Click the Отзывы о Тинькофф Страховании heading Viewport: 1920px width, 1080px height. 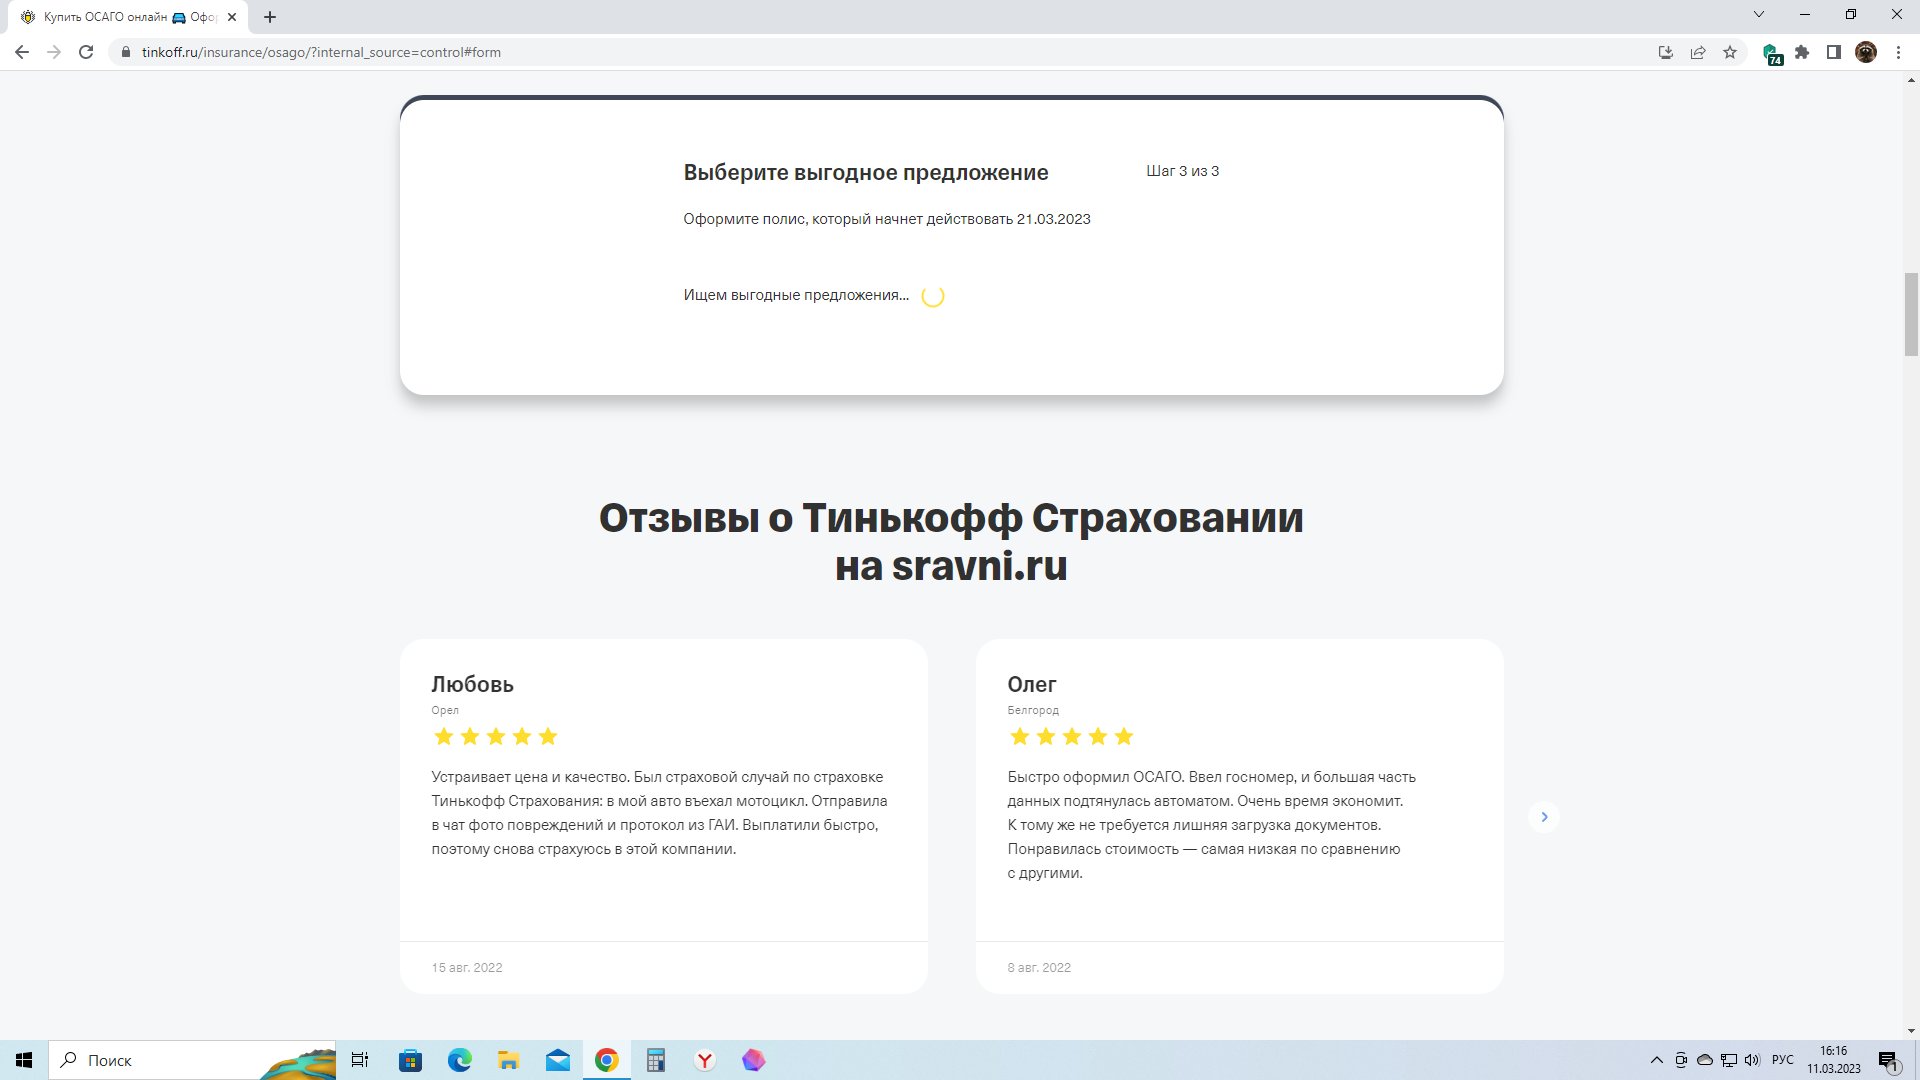click(x=951, y=542)
